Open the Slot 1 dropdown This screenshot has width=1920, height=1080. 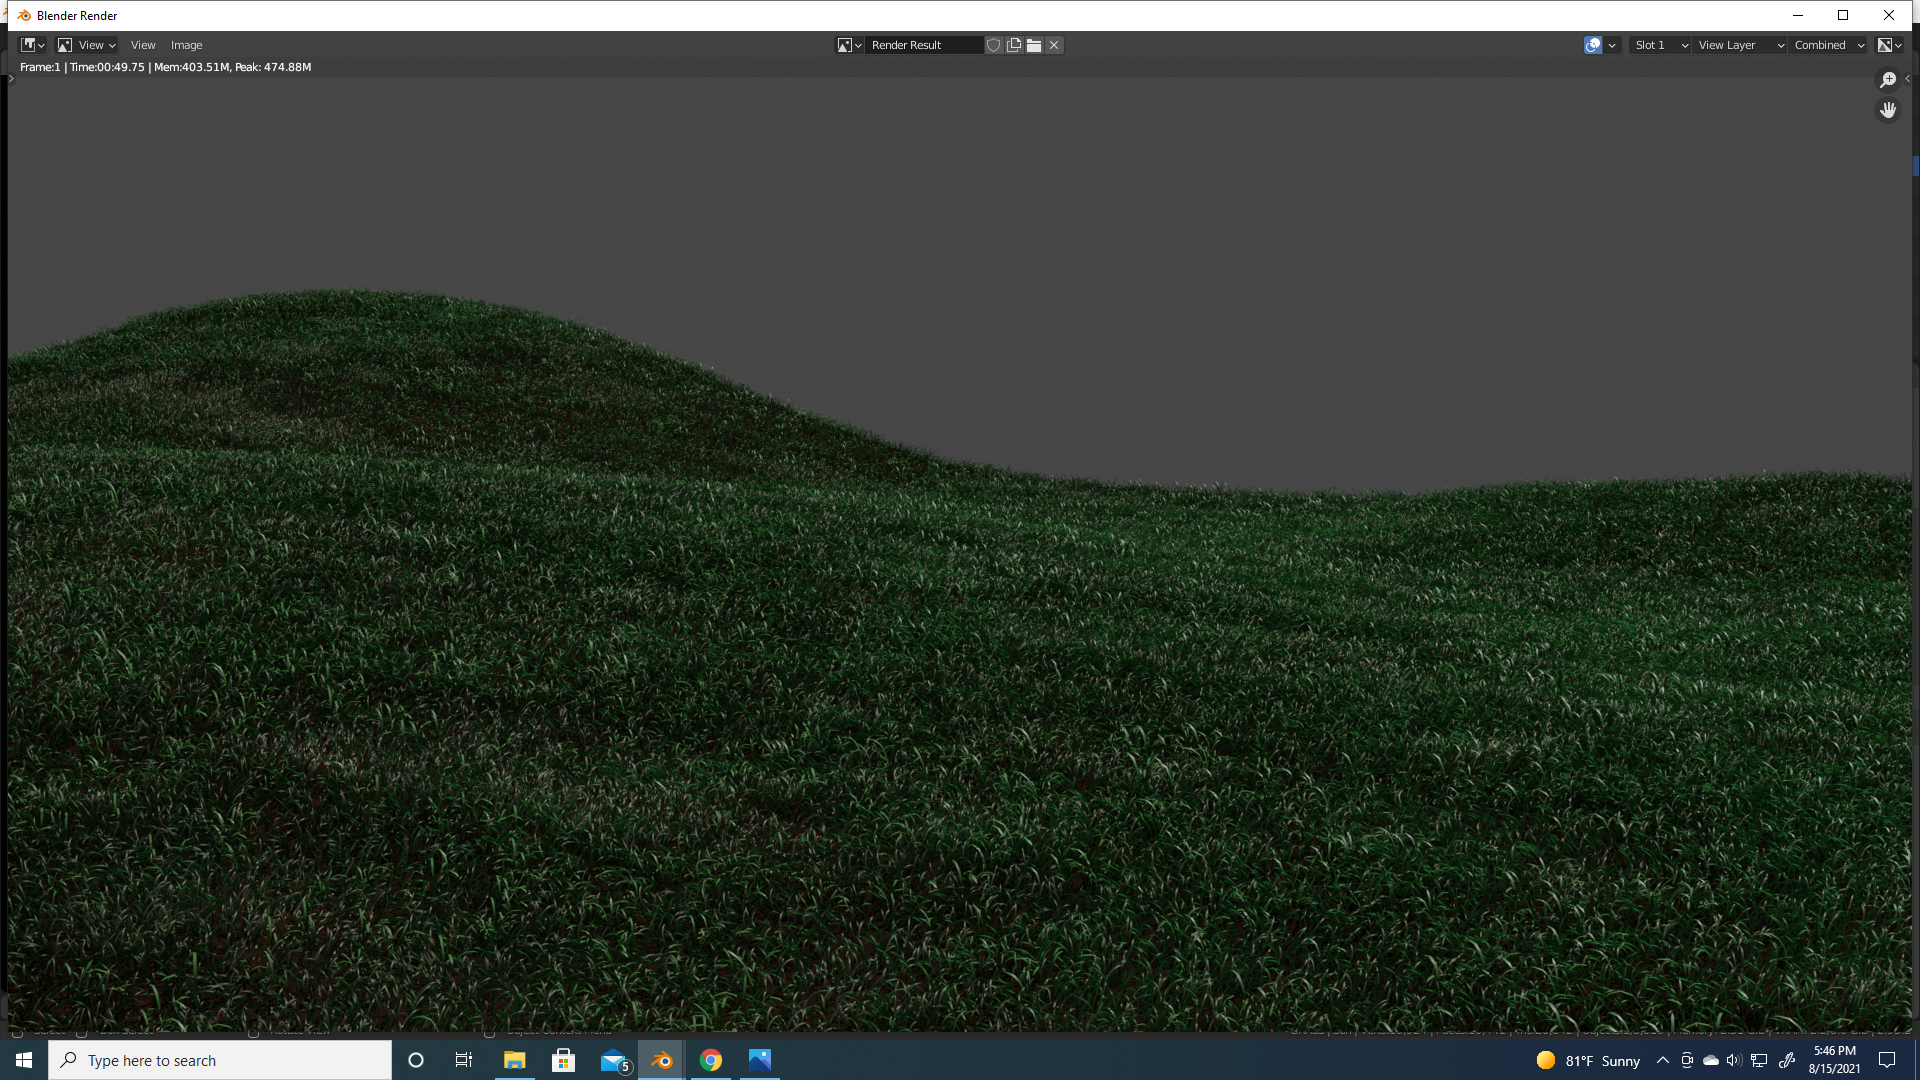coord(1660,45)
